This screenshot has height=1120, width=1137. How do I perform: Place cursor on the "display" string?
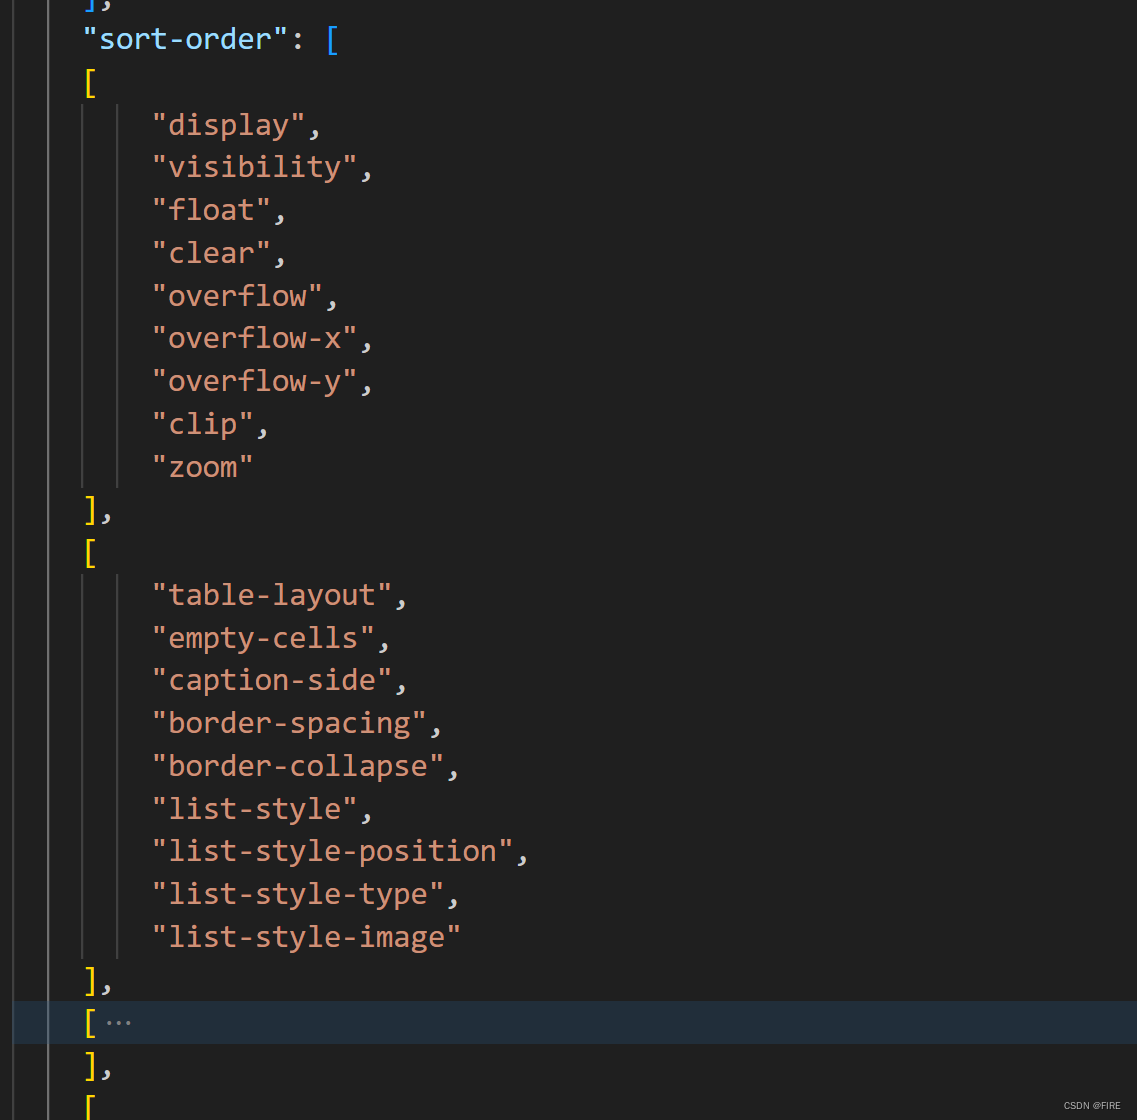(228, 125)
